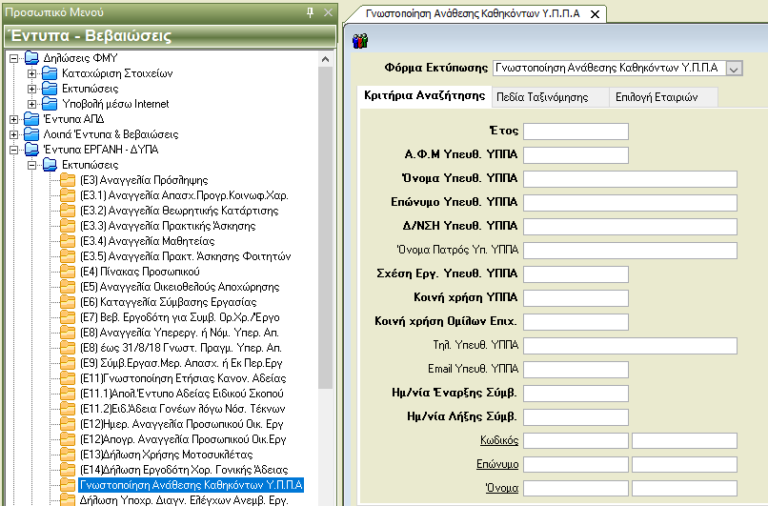
Task: Expand the Έντυπα ΑΠΔ tree node
Action: (13, 119)
